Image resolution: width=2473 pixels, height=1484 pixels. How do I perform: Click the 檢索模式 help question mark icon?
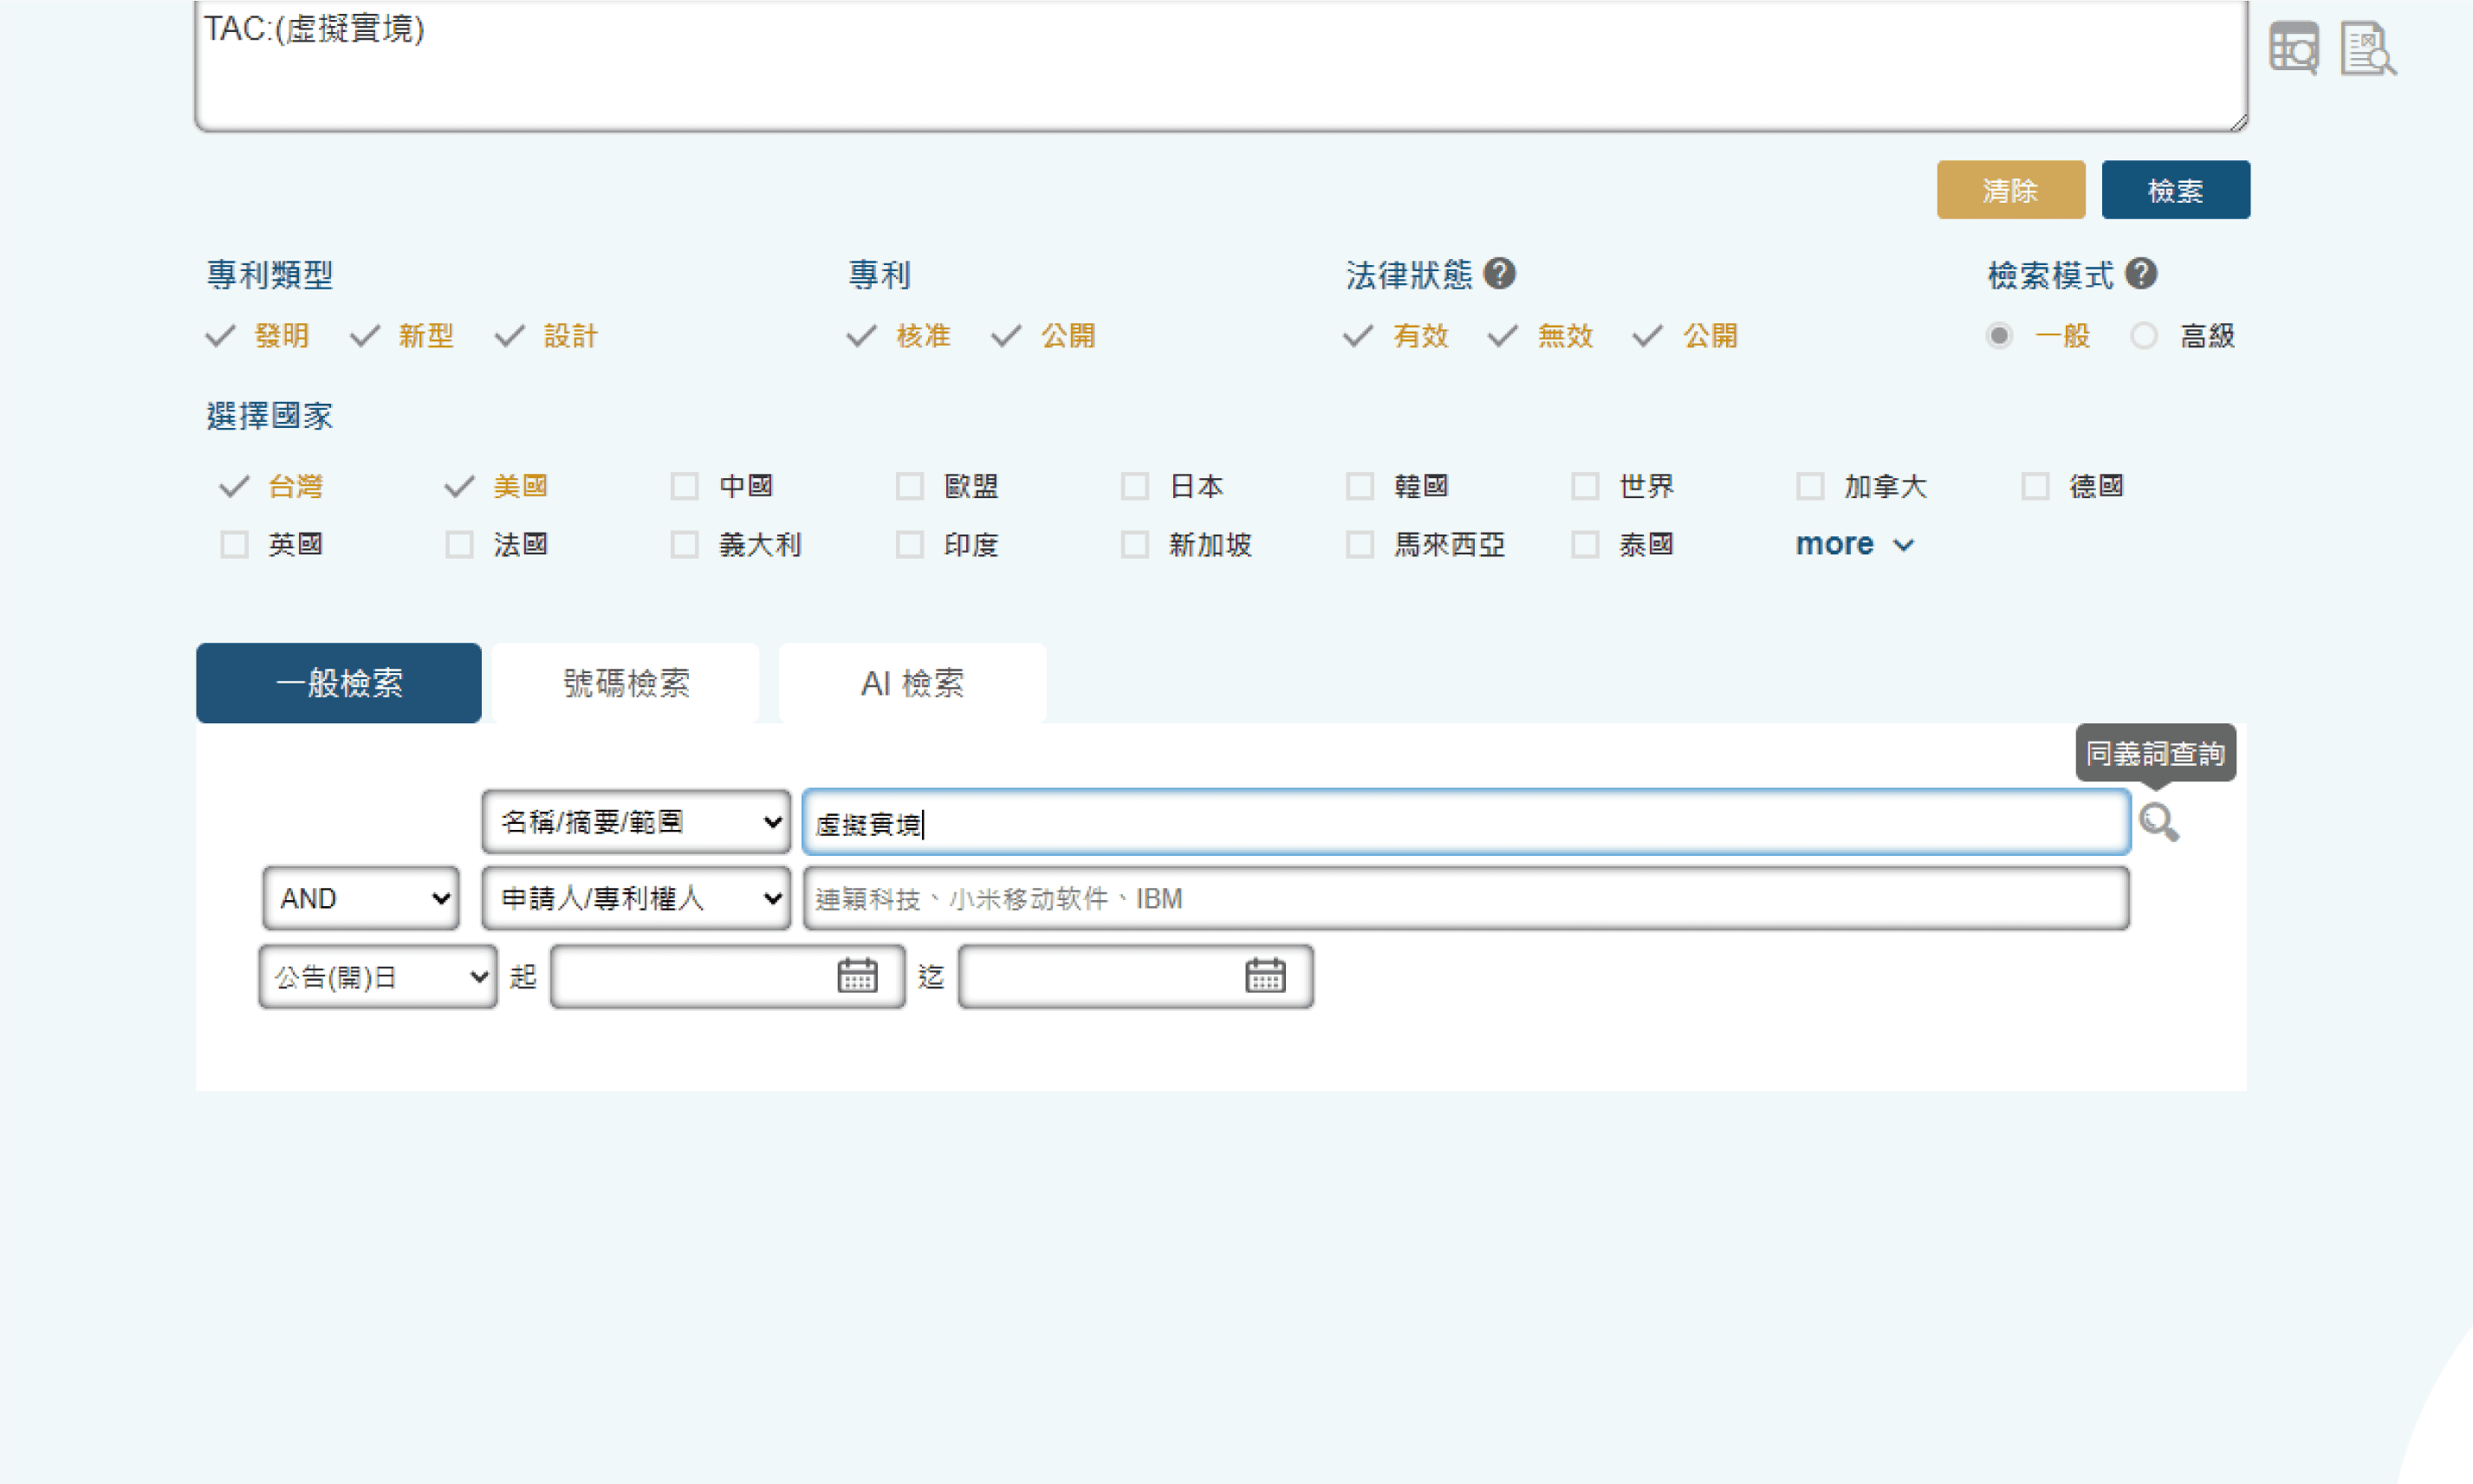[x=2141, y=273]
